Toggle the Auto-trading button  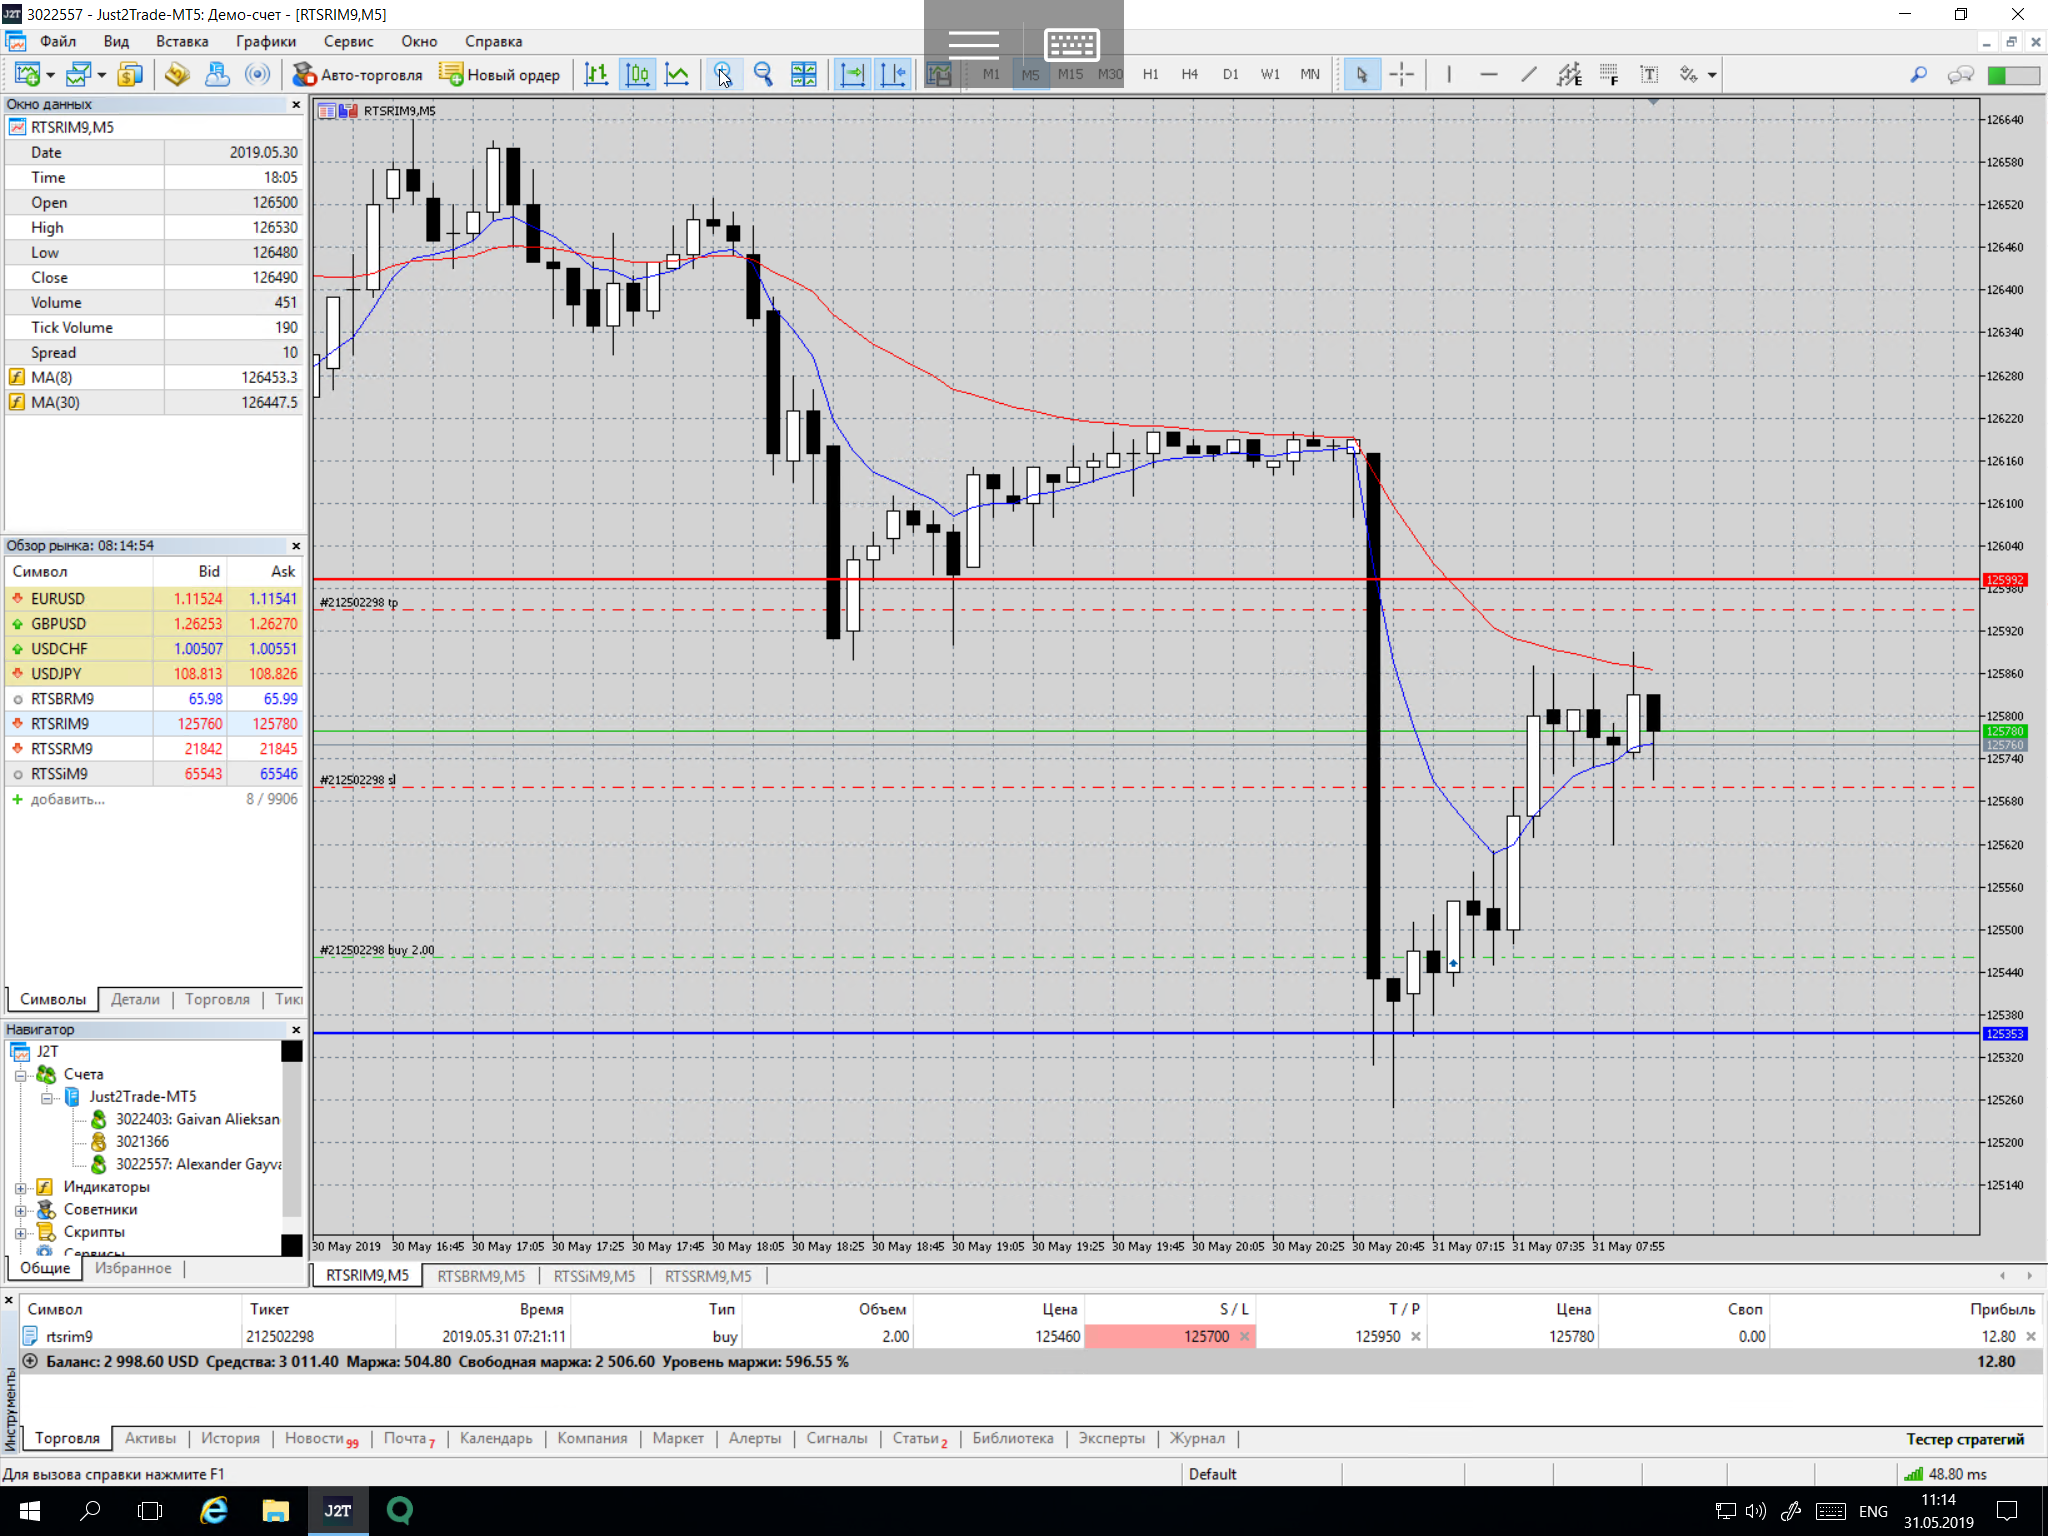(358, 75)
